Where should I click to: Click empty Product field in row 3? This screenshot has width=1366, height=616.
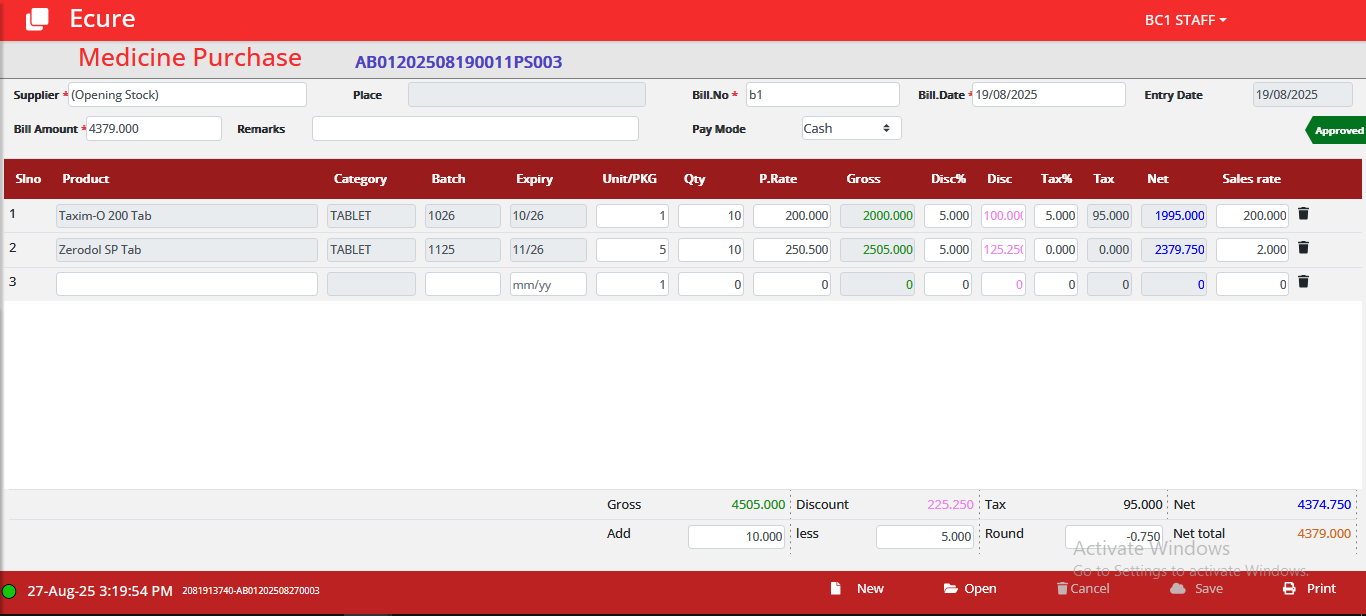tap(187, 284)
